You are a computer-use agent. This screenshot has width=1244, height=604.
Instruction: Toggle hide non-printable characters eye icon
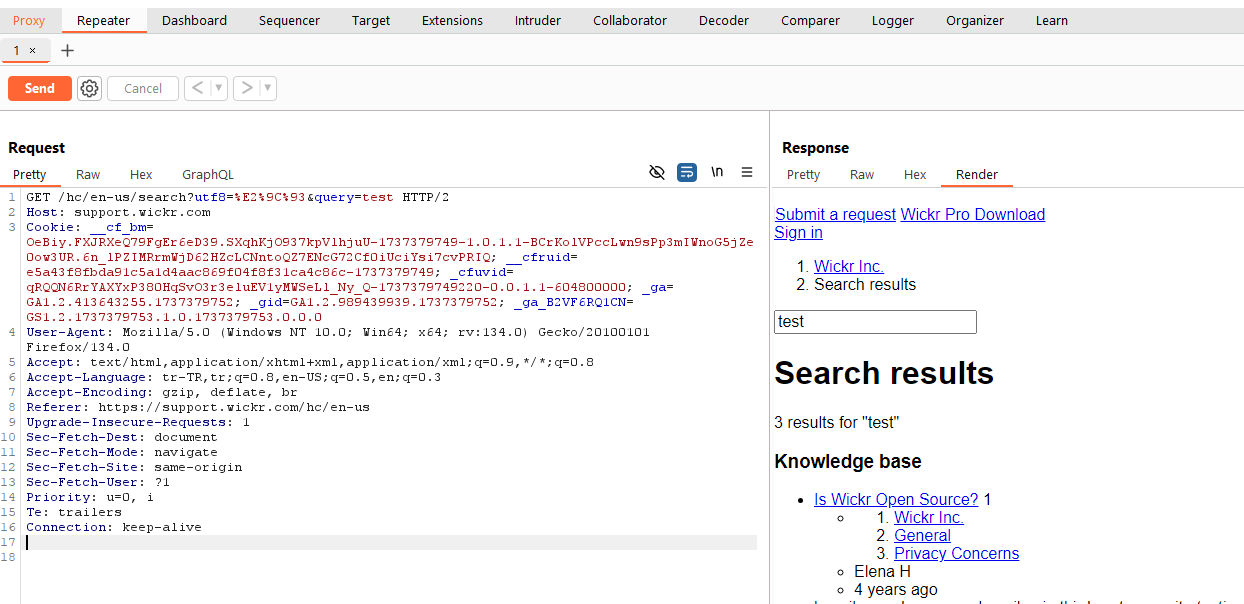point(657,172)
